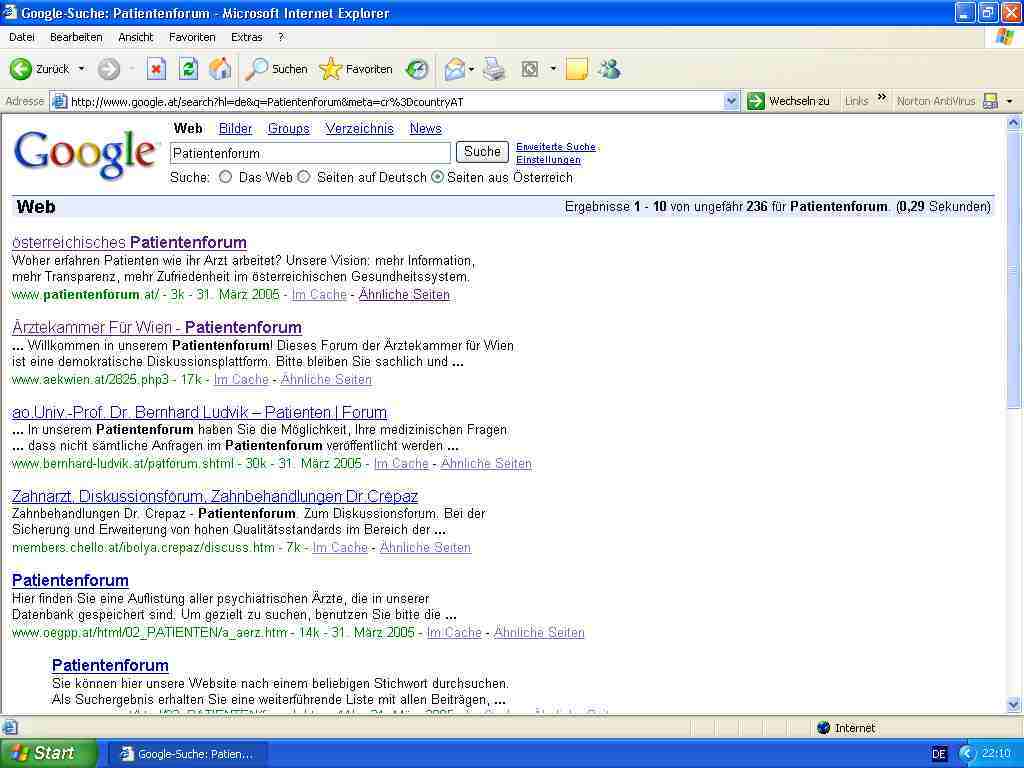Open the österreichisches Patientenforum result

(x=129, y=242)
